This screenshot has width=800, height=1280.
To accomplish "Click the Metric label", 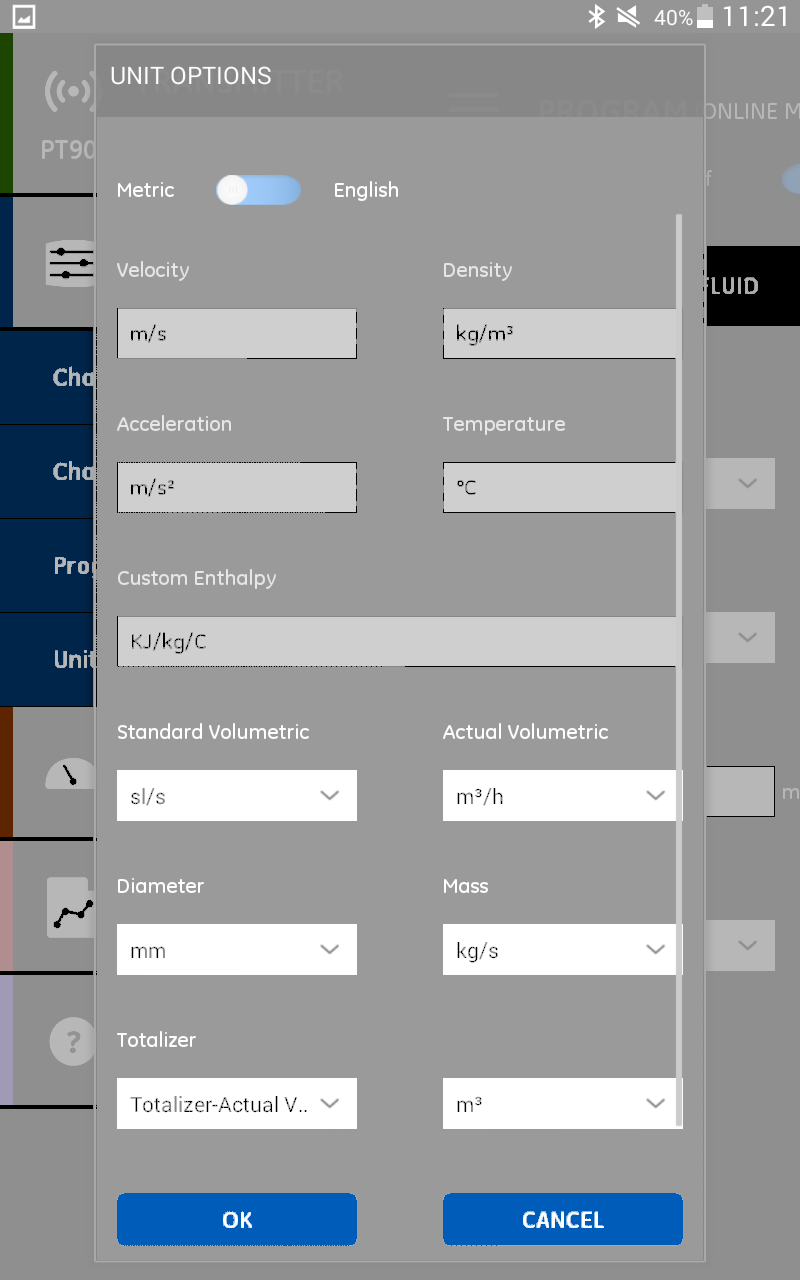I will [x=146, y=190].
